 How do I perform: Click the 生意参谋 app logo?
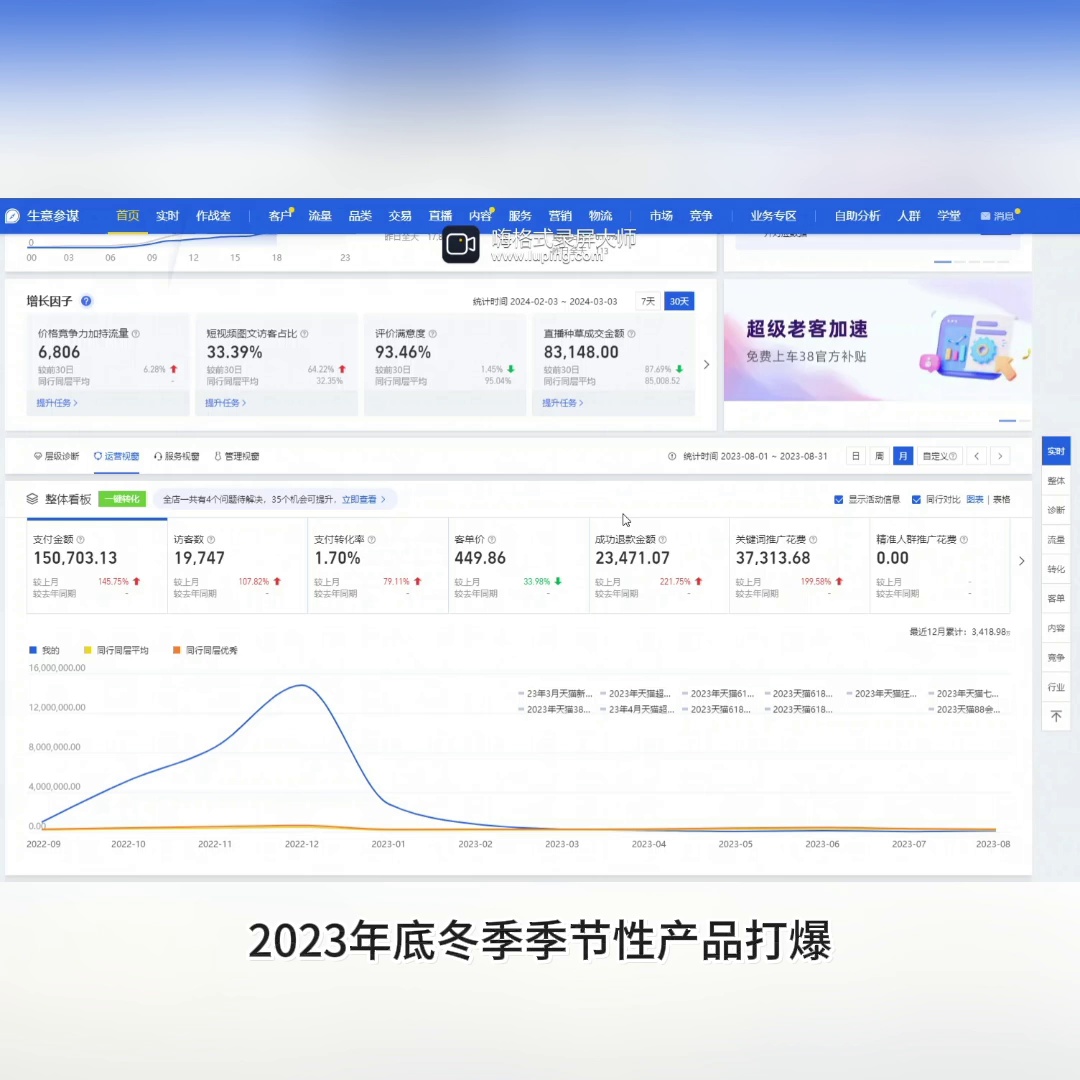coord(14,215)
